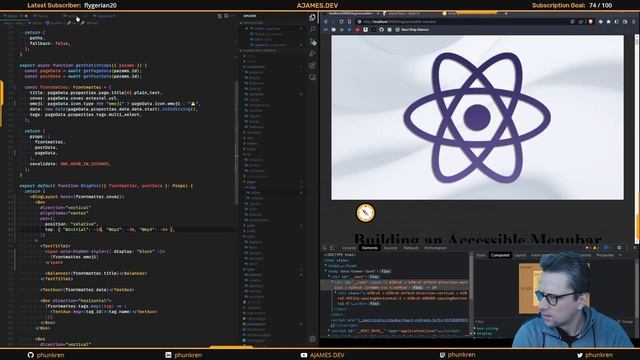640x360 pixels.
Task: Open the VS Code Manage gear icon
Action: point(312,339)
